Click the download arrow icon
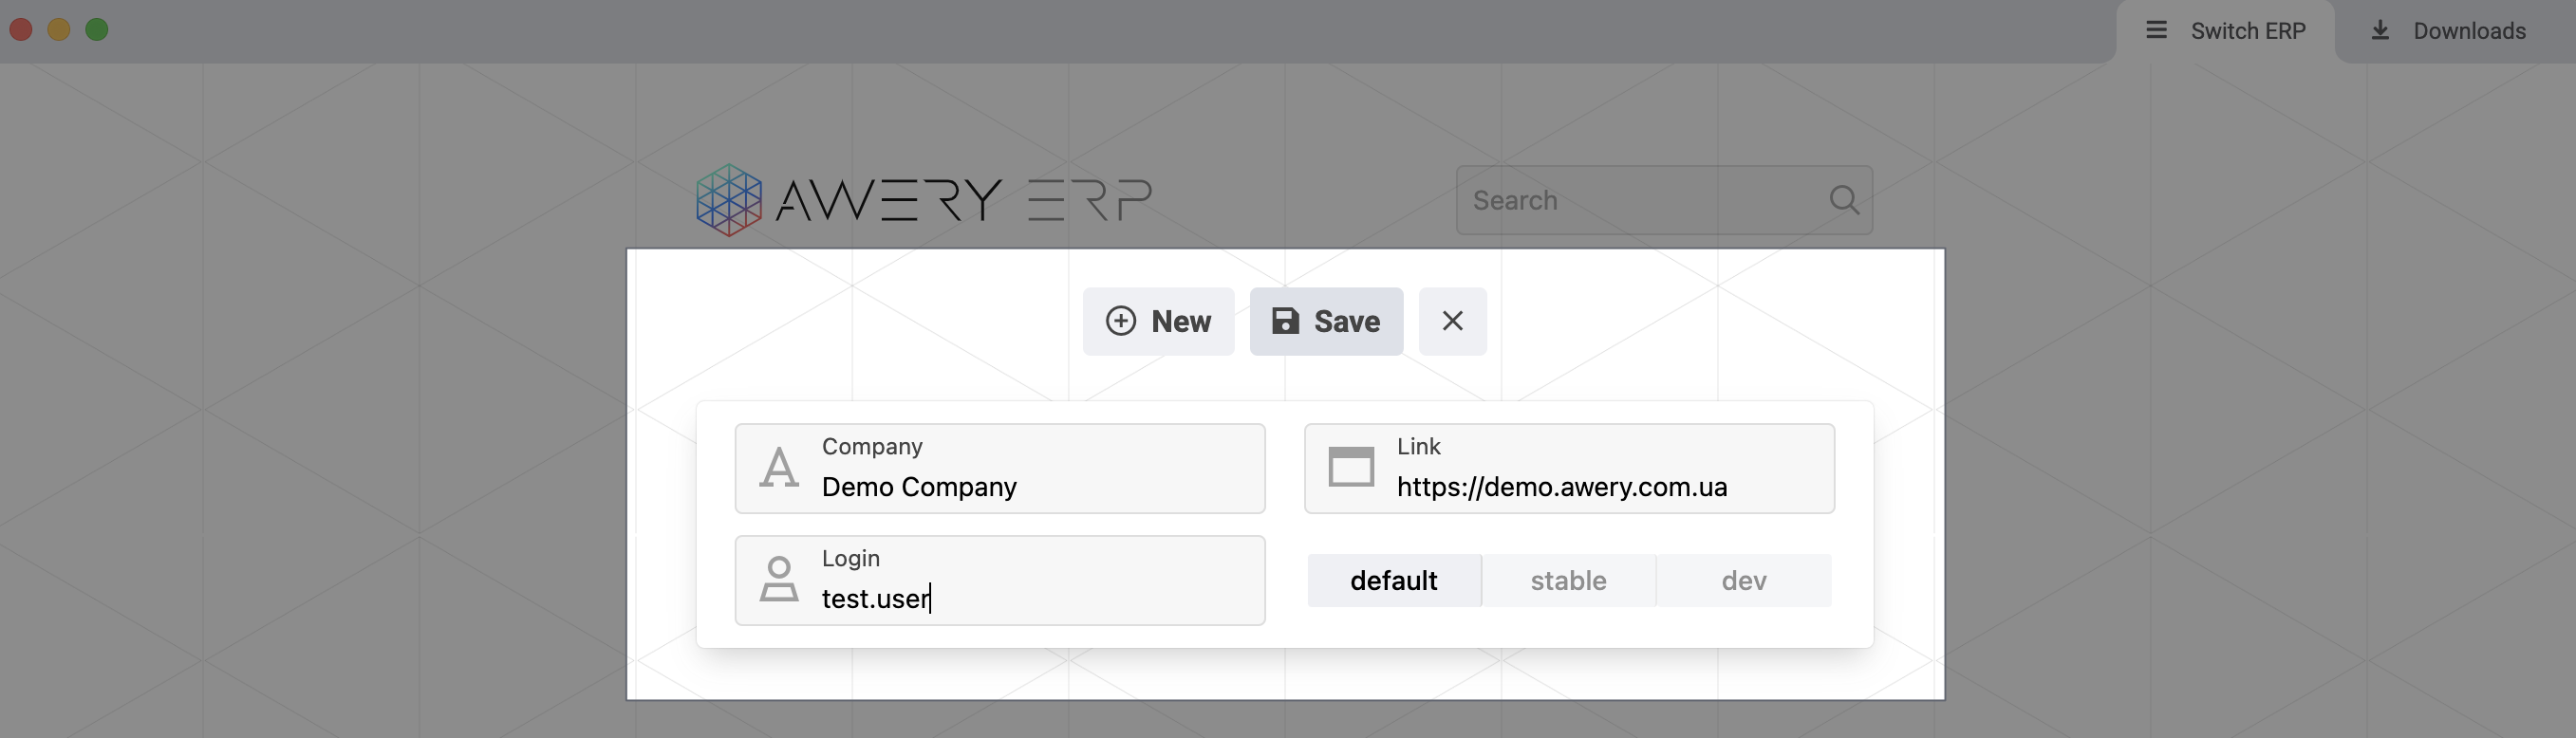 (x=2380, y=30)
